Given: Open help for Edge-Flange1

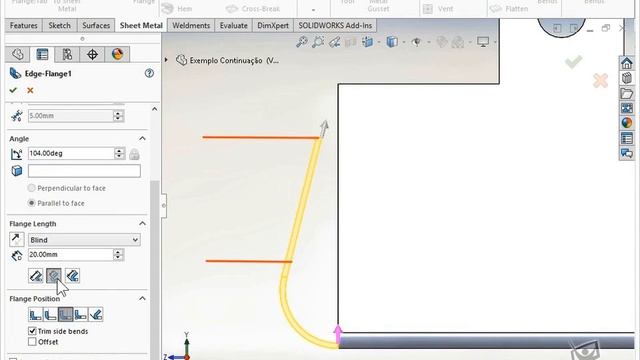Looking at the screenshot, I should 149,73.
